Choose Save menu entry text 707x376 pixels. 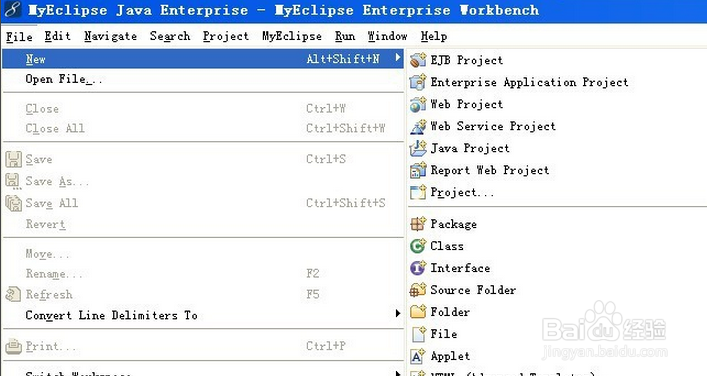[x=39, y=159]
